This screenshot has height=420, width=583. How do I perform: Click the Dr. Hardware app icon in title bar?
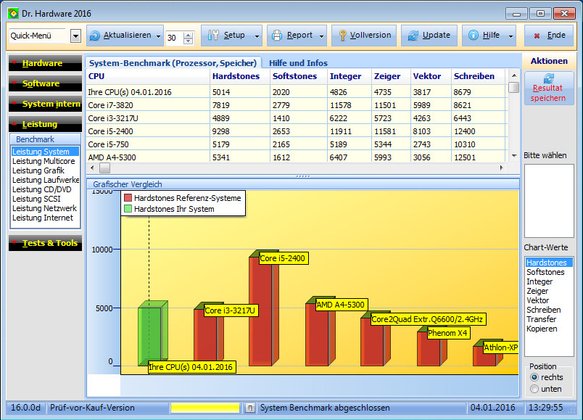coord(13,14)
